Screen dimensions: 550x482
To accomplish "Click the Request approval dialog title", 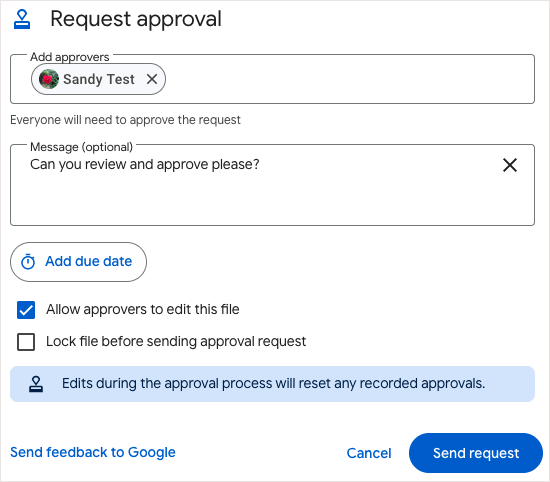I will click(x=136, y=19).
